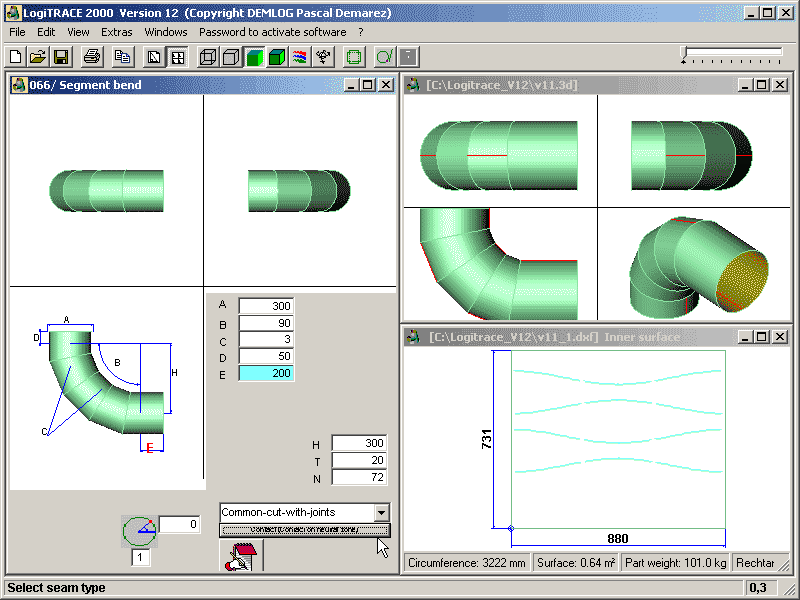Click LogiTRACE application title bar icon
This screenshot has height=600, width=800.
[13, 13]
